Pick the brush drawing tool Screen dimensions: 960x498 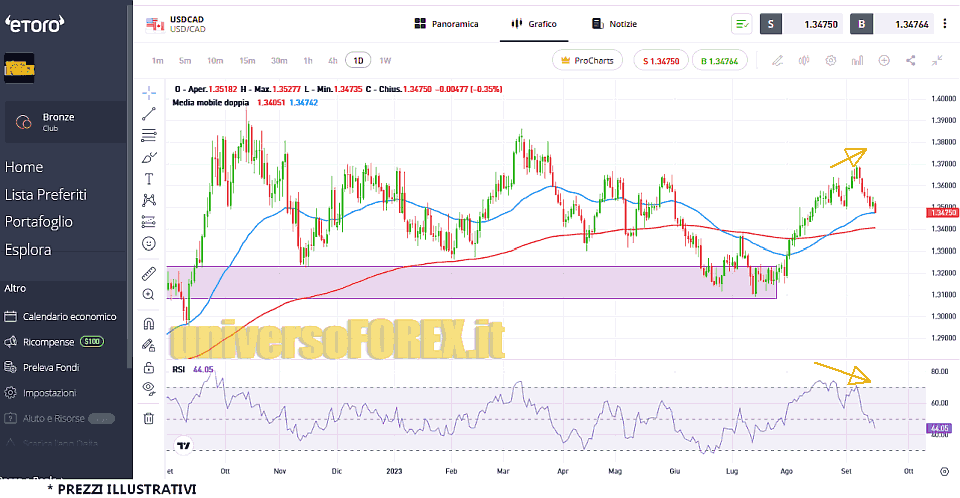(149, 157)
